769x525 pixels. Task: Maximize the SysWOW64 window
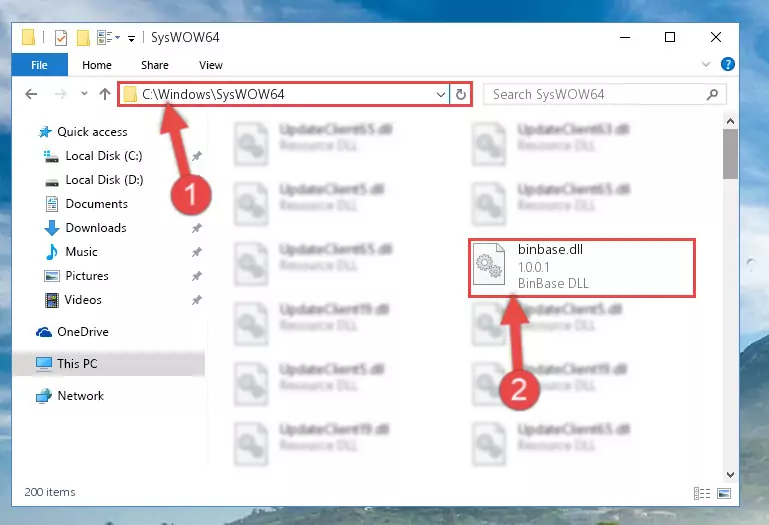[669, 37]
